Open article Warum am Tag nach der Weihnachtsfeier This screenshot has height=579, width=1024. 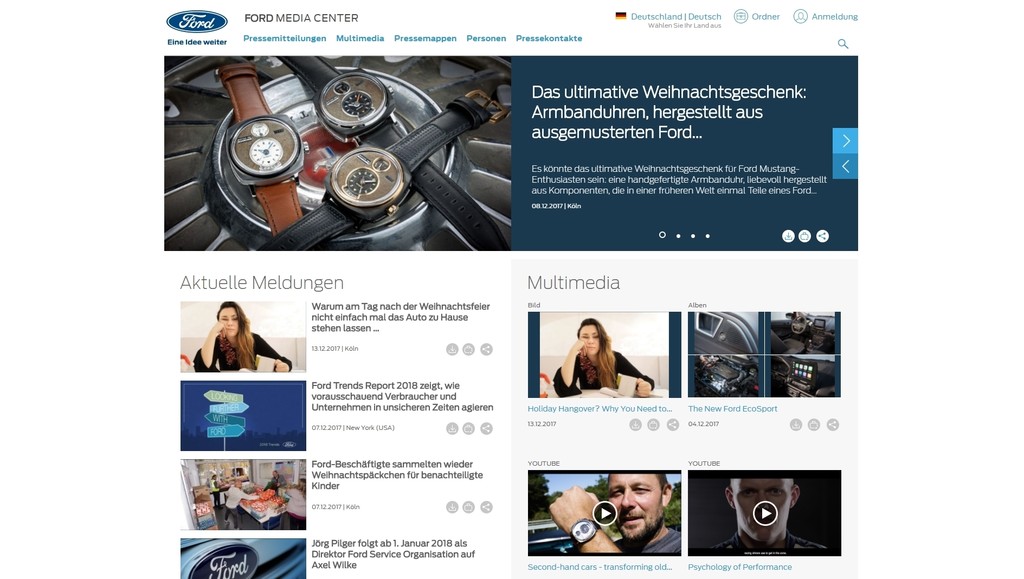(x=400, y=317)
